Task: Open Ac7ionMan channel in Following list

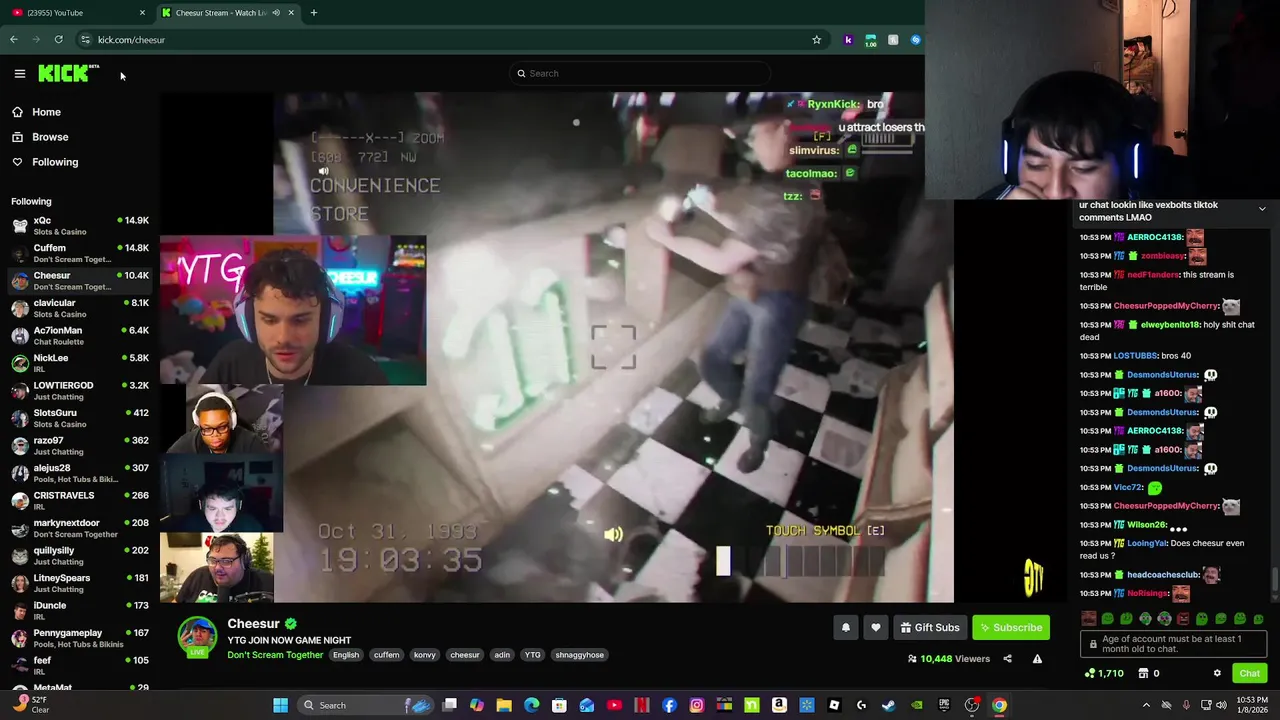Action: [x=80, y=336]
